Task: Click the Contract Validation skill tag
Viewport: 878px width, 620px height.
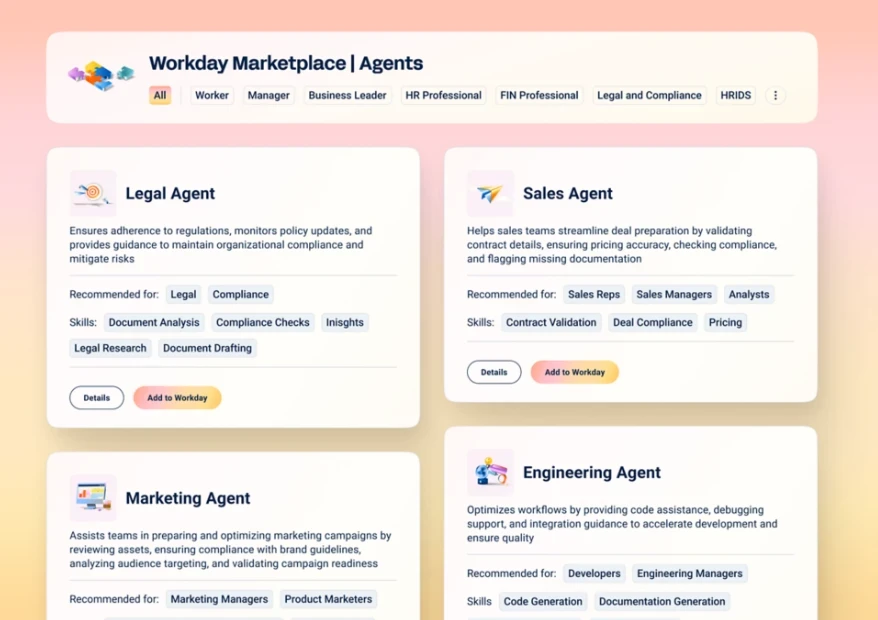Action: [551, 322]
